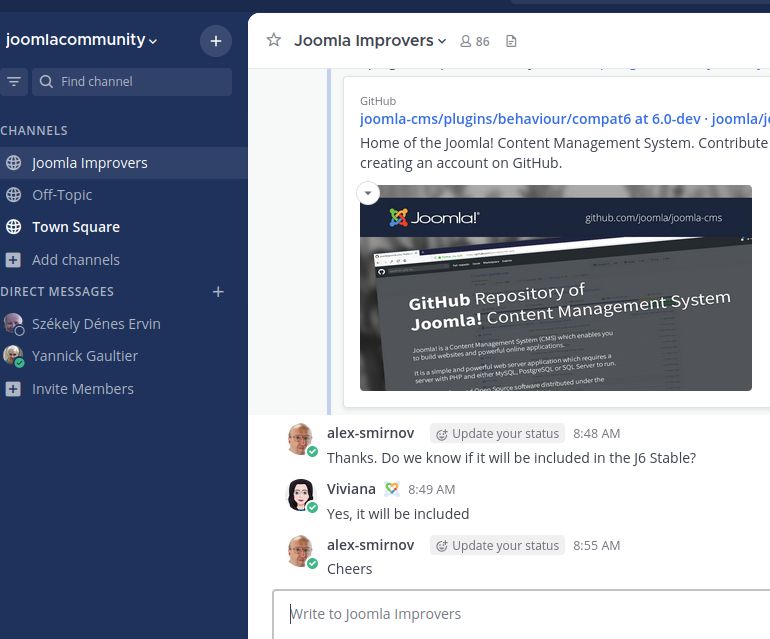The image size is (770, 639).
Task: Open the Town Square channel
Action: [x=124, y=227]
